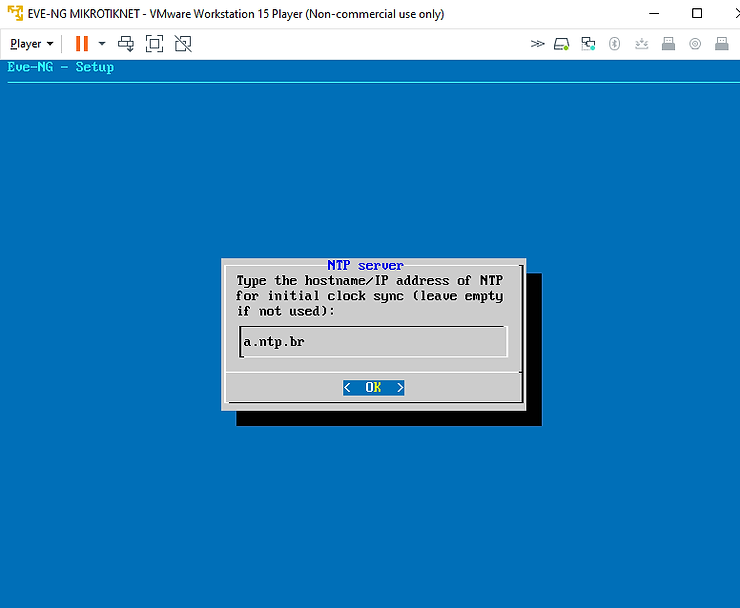Maximize the VMware Player window
The height and width of the screenshot is (608, 740).
point(697,13)
